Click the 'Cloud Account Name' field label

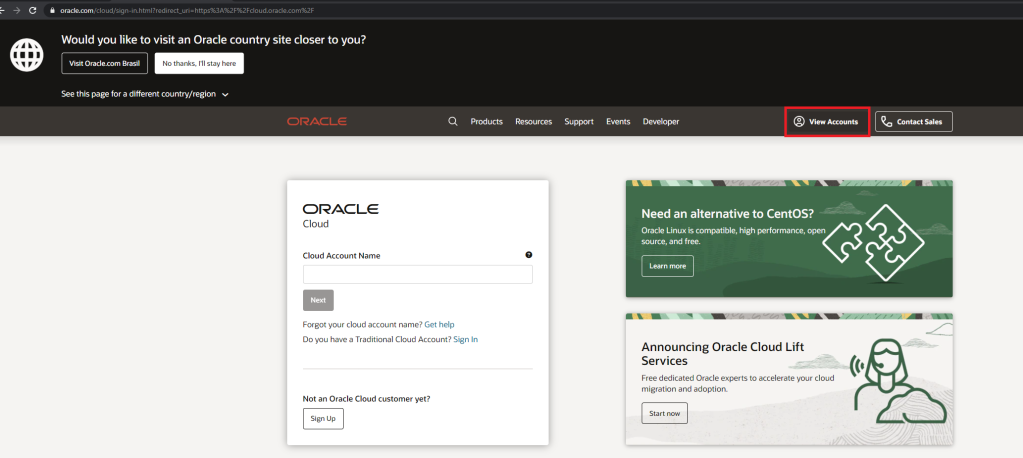341,256
